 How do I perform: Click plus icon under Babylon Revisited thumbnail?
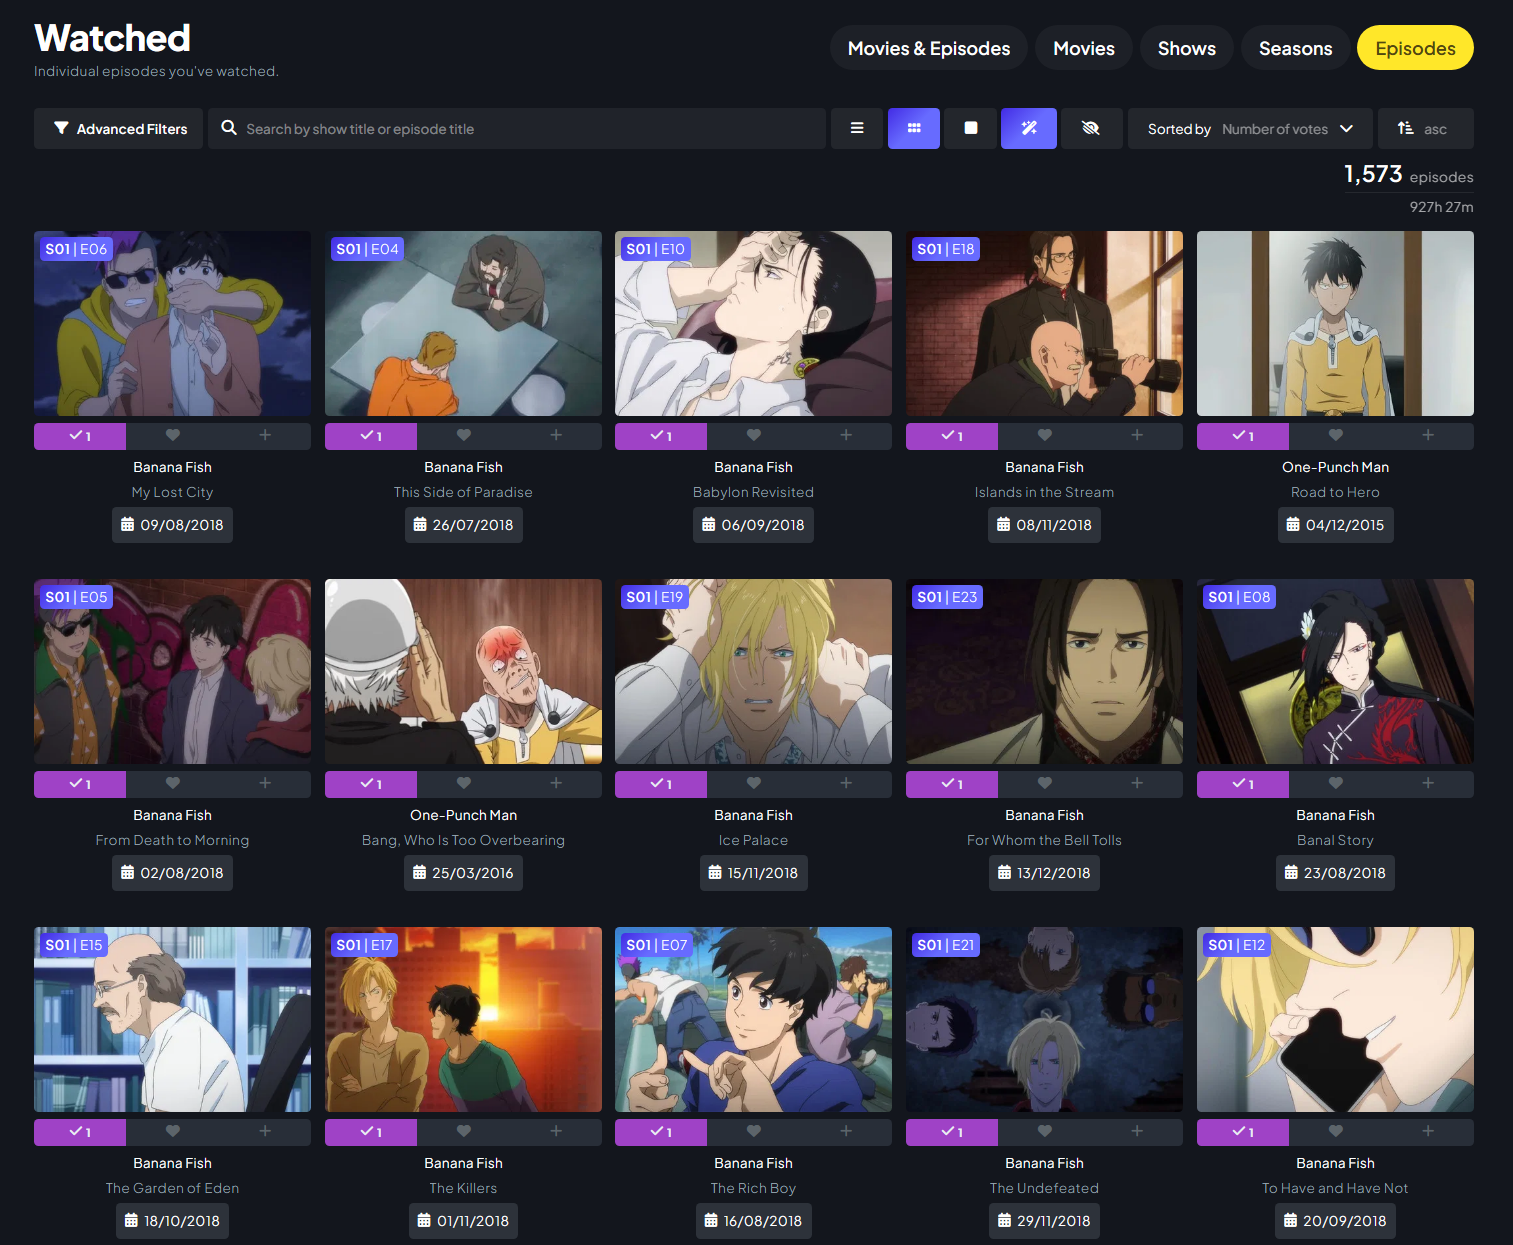[x=846, y=436]
